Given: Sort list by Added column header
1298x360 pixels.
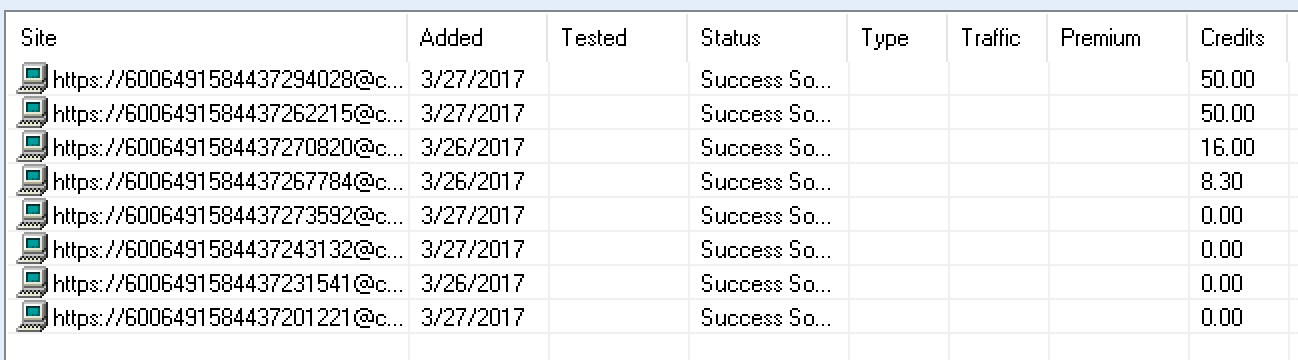Looking at the screenshot, I should pos(479,38).
